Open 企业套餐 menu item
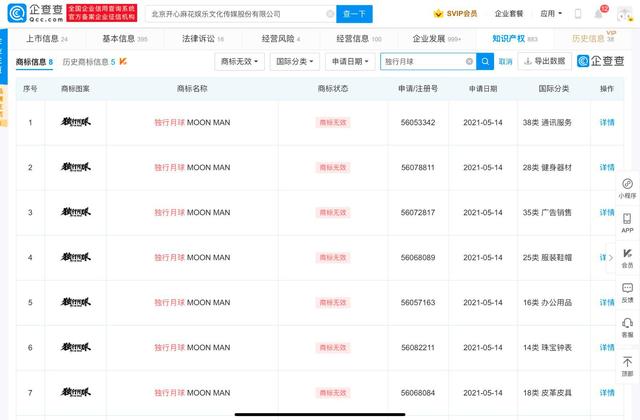This screenshot has width=640, height=420. pos(509,13)
